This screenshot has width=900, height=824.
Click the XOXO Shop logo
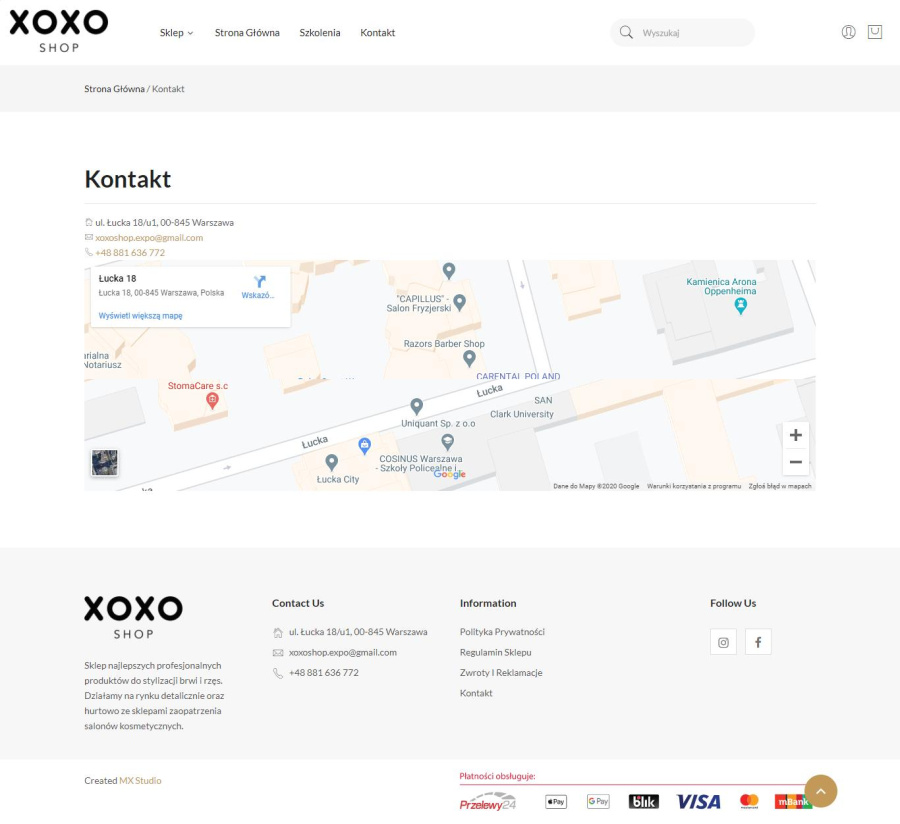(57, 31)
